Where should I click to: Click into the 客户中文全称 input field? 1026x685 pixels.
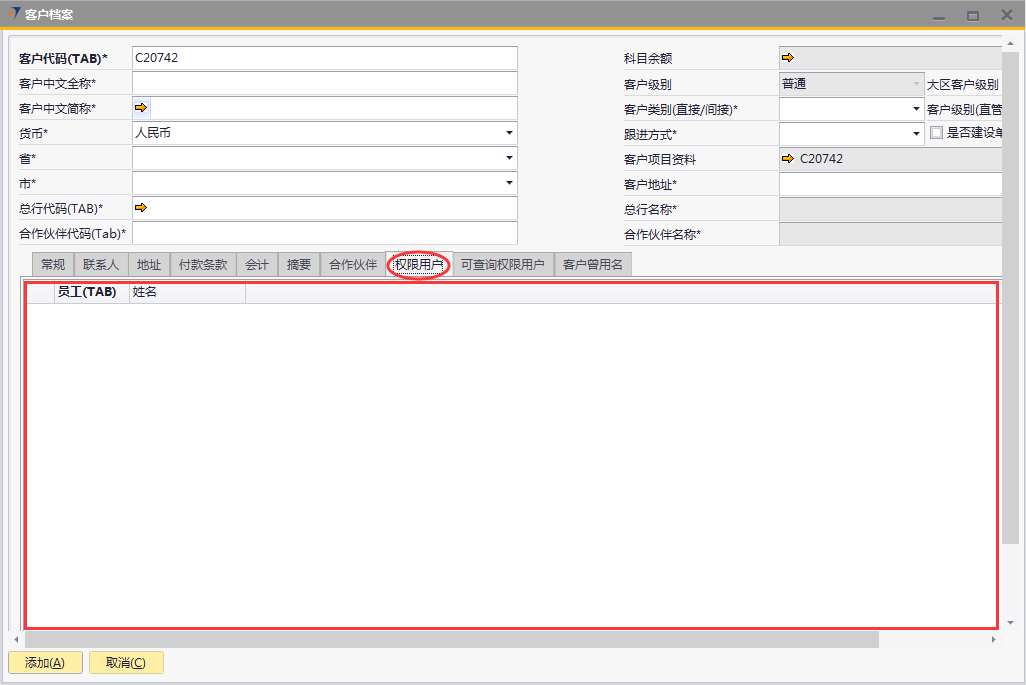pyautogui.click(x=324, y=83)
